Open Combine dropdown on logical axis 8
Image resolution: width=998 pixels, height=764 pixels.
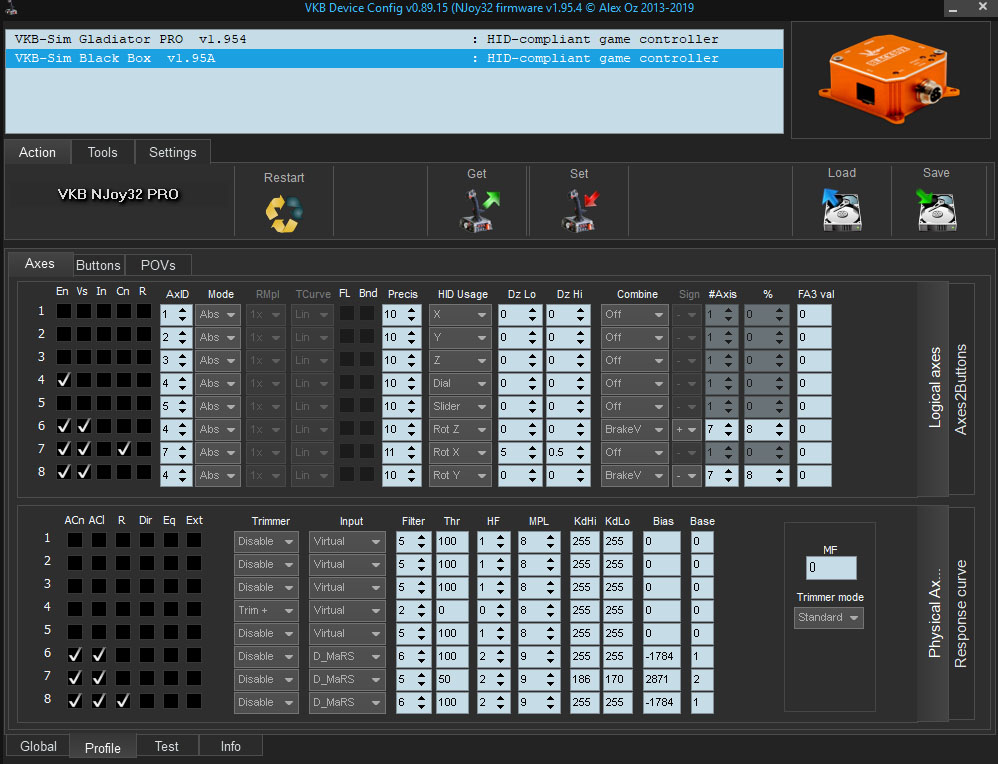[635, 475]
